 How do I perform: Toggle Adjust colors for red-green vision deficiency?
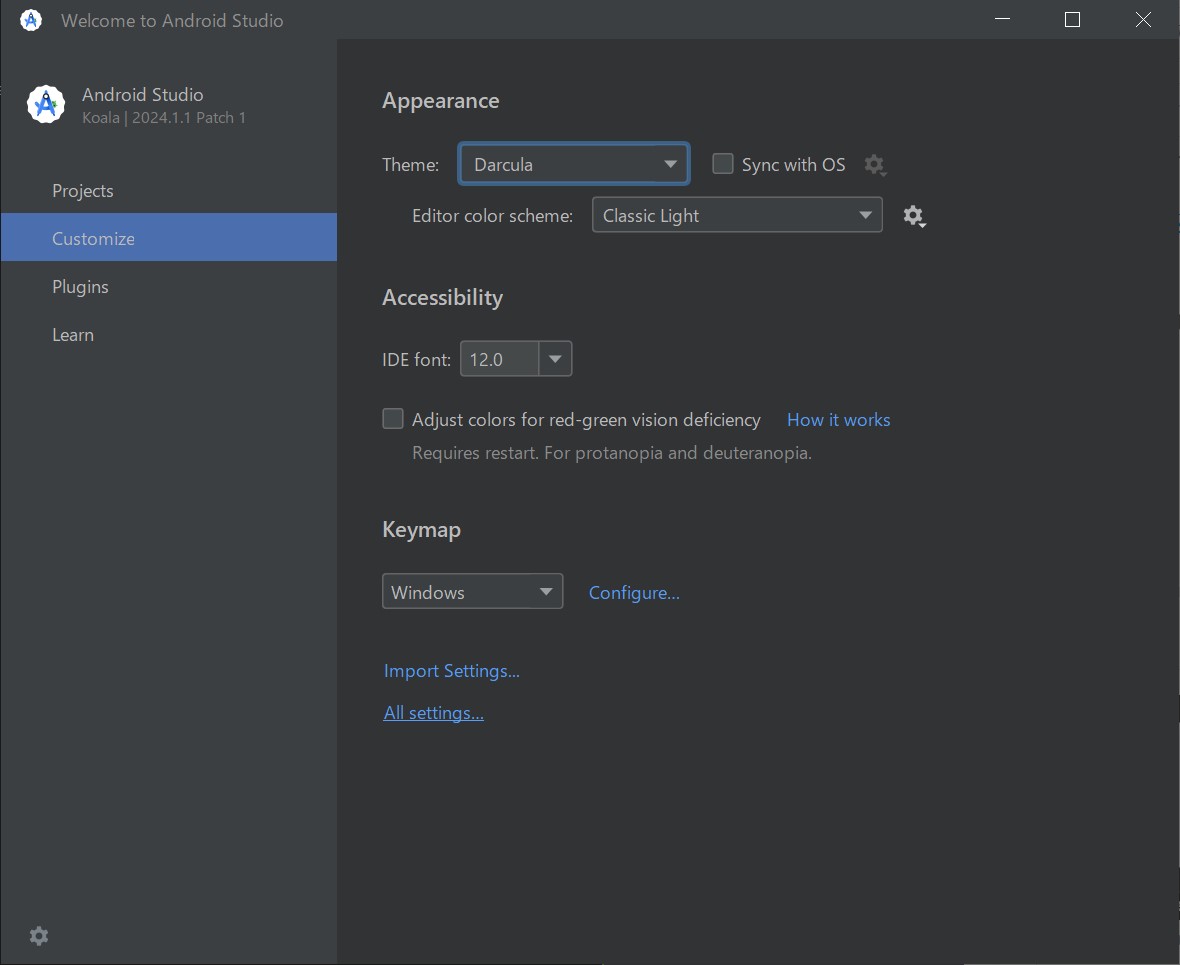click(393, 419)
